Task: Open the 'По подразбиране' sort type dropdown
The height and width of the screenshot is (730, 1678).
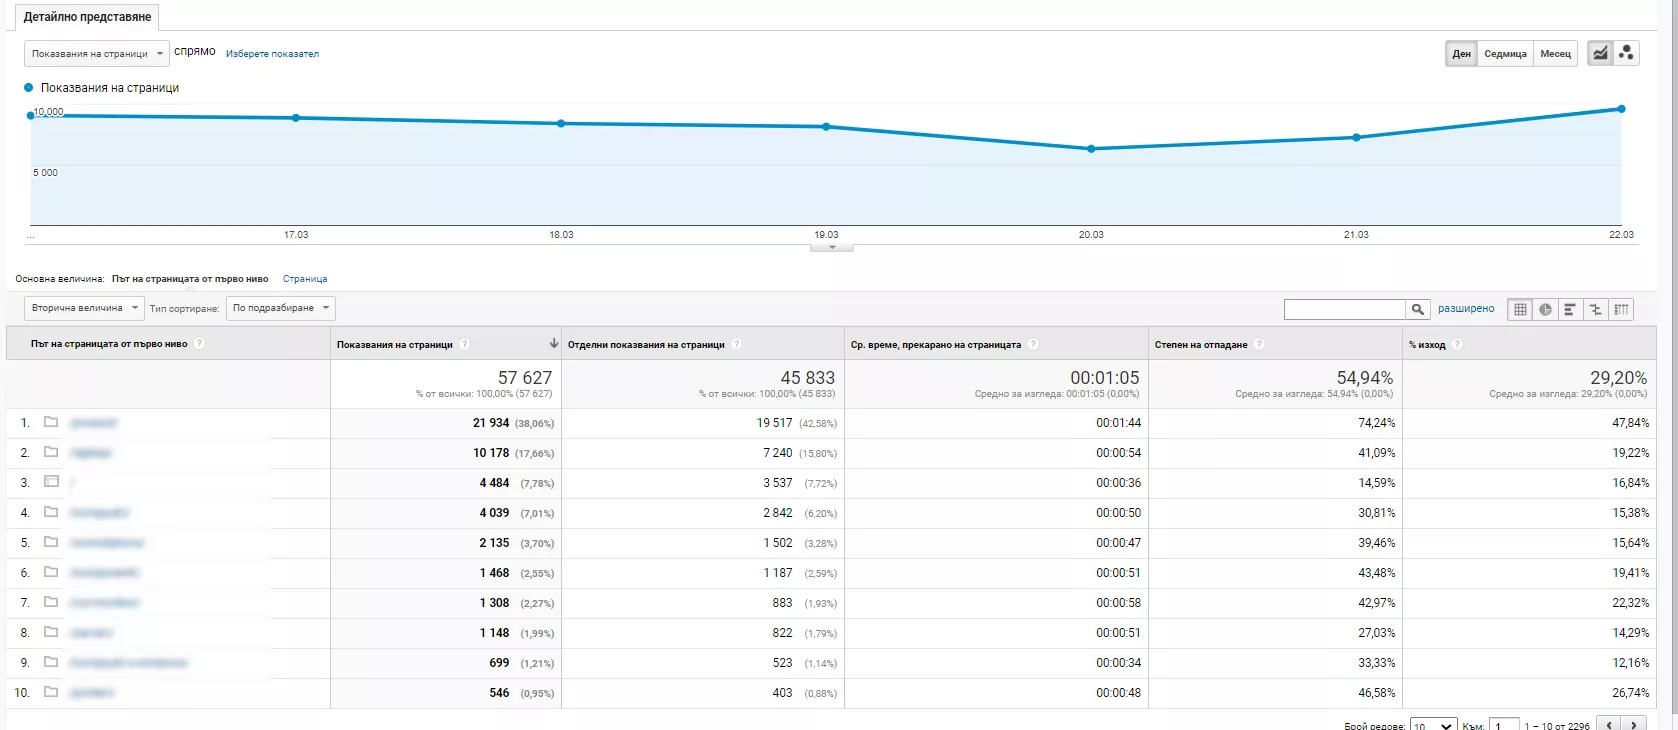Action: point(281,308)
